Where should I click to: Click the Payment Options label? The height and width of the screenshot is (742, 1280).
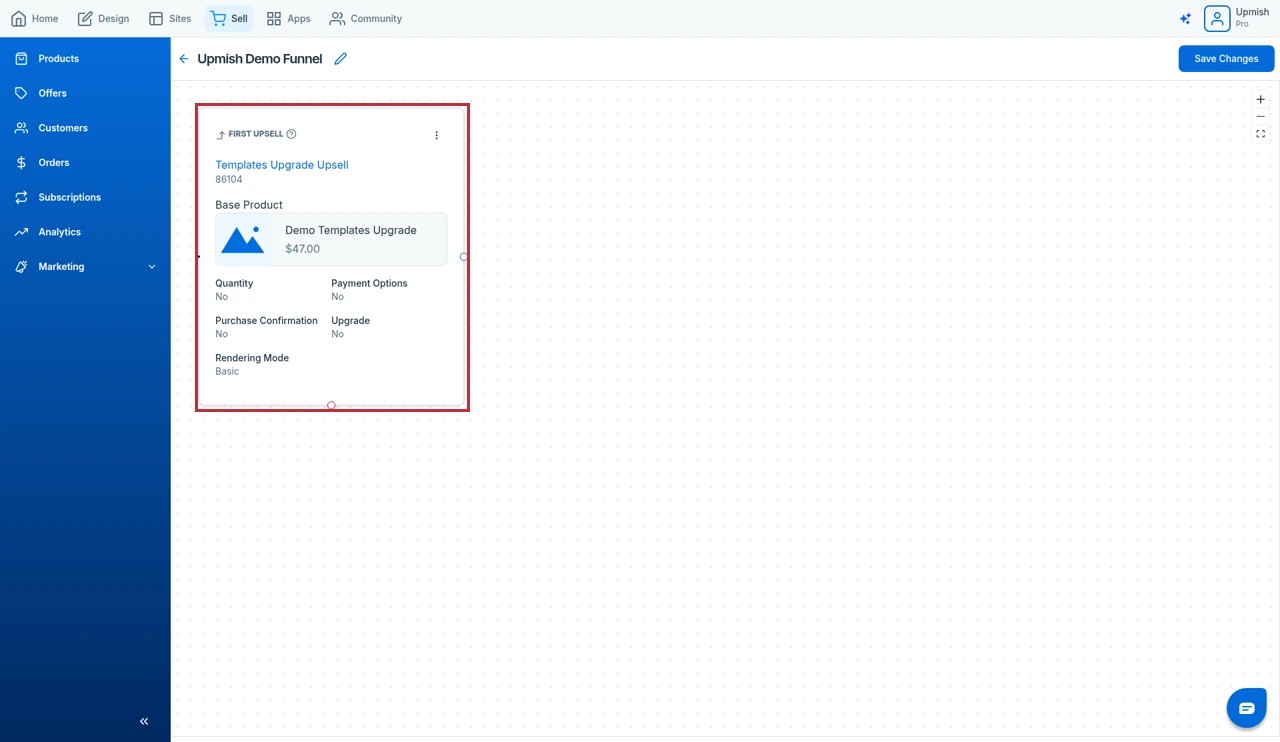[x=369, y=284]
